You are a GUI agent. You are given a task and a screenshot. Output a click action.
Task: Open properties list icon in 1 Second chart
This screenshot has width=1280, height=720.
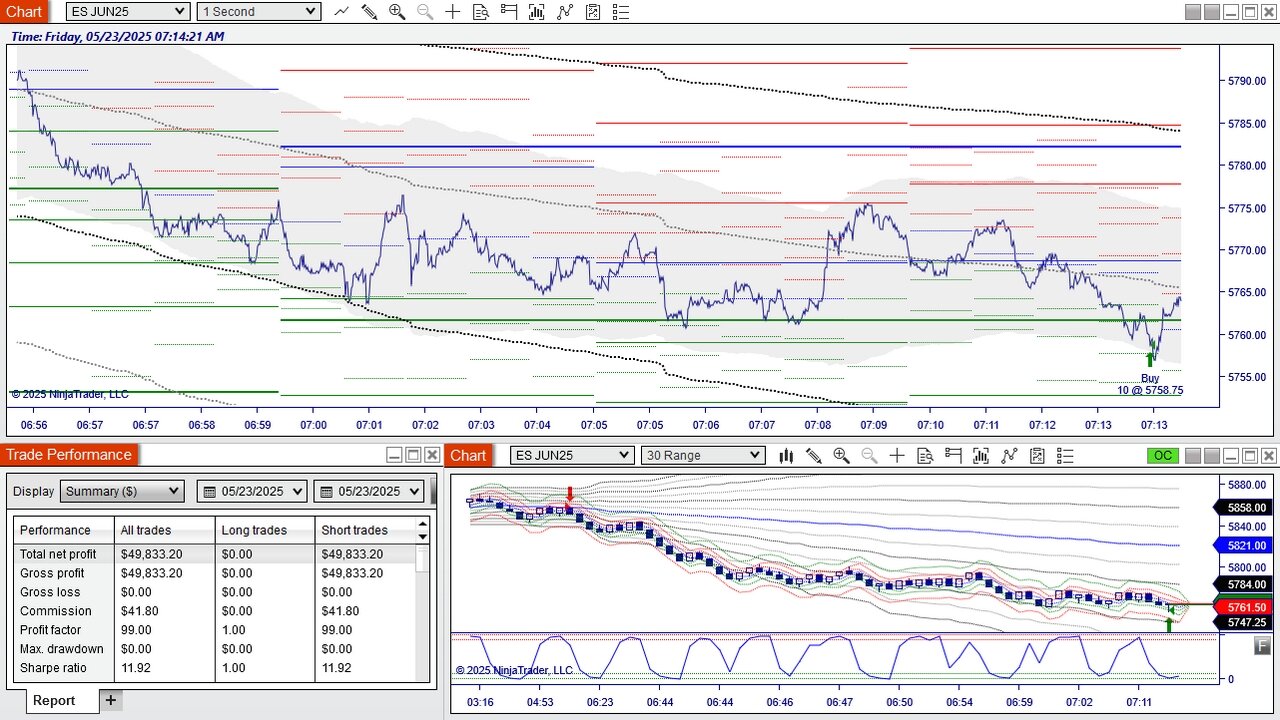[621, 12]
